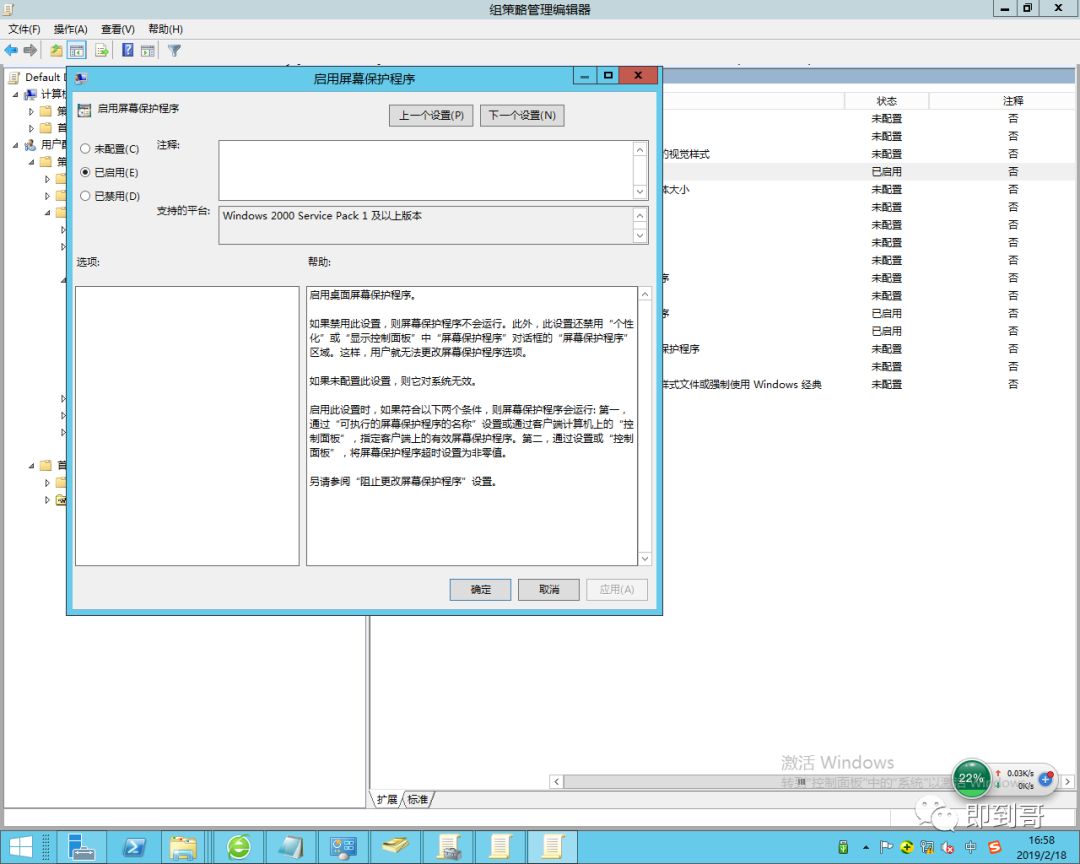Image resolution: width=1080 pixels, height=864 pixels.
Task: Confirm with the 确定 button
Action: pos(480,590)
